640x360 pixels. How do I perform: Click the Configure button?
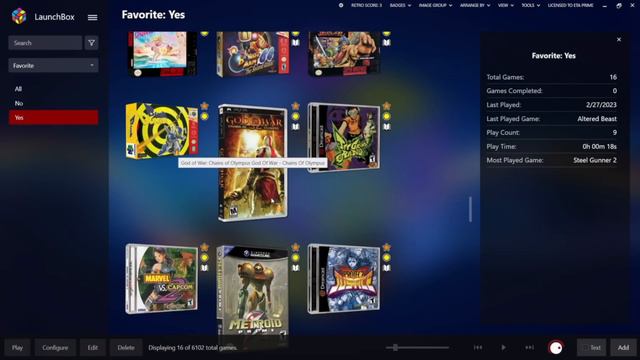pos(55,348)
